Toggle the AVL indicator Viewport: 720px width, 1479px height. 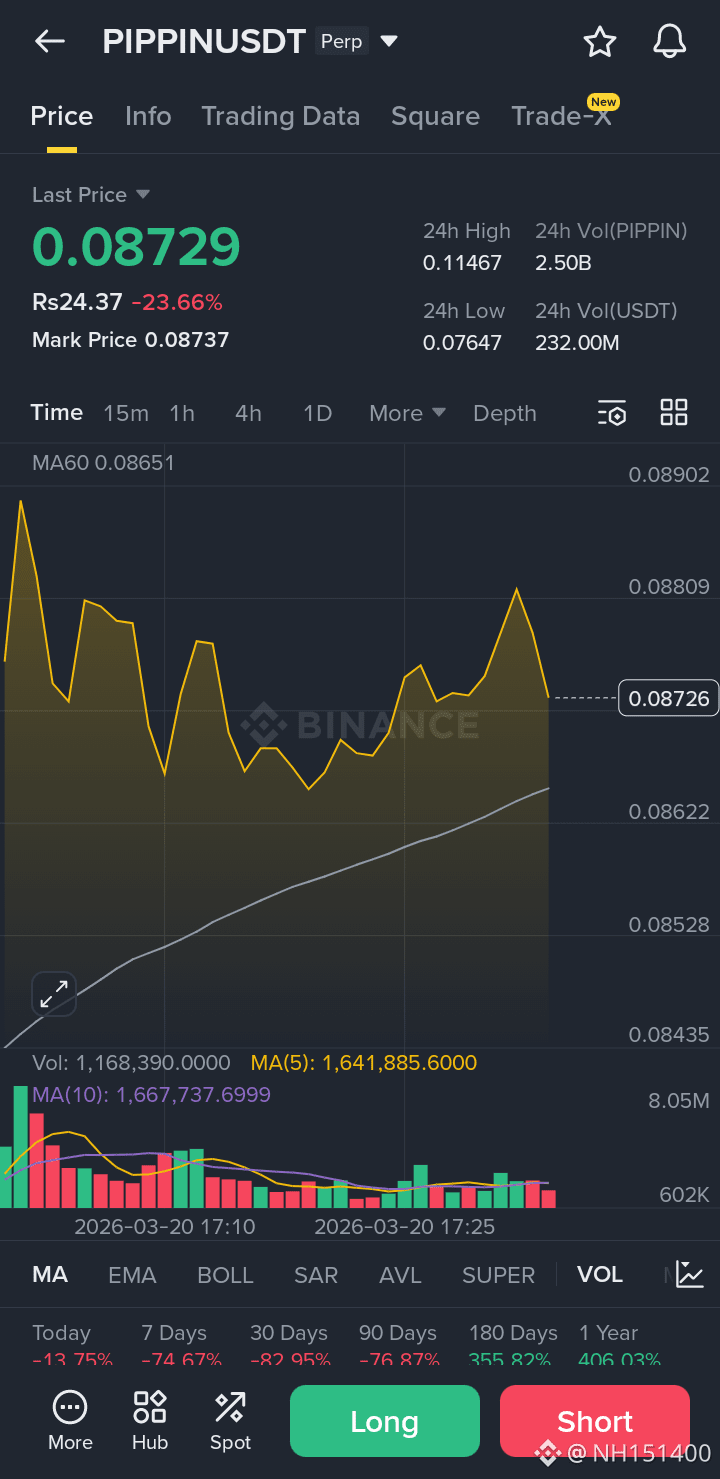[400, 1275]
